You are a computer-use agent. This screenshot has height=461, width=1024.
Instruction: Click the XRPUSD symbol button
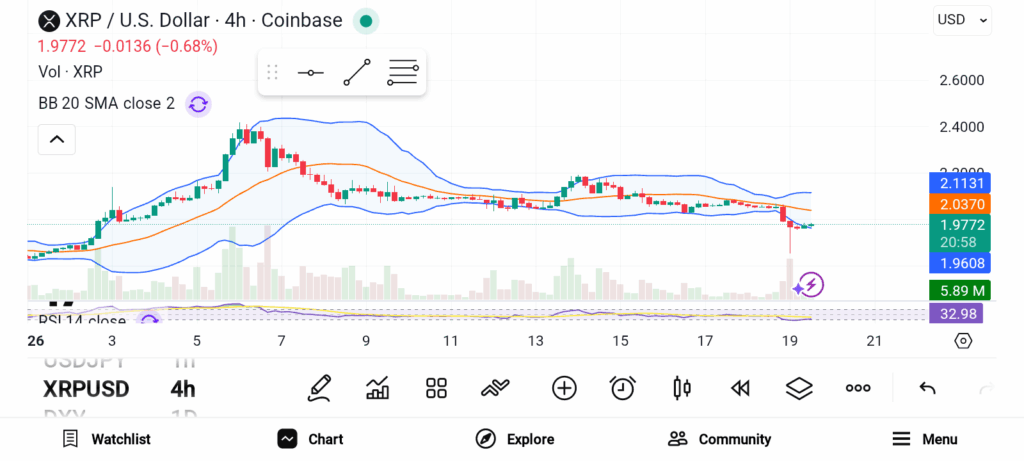point(86,389)
